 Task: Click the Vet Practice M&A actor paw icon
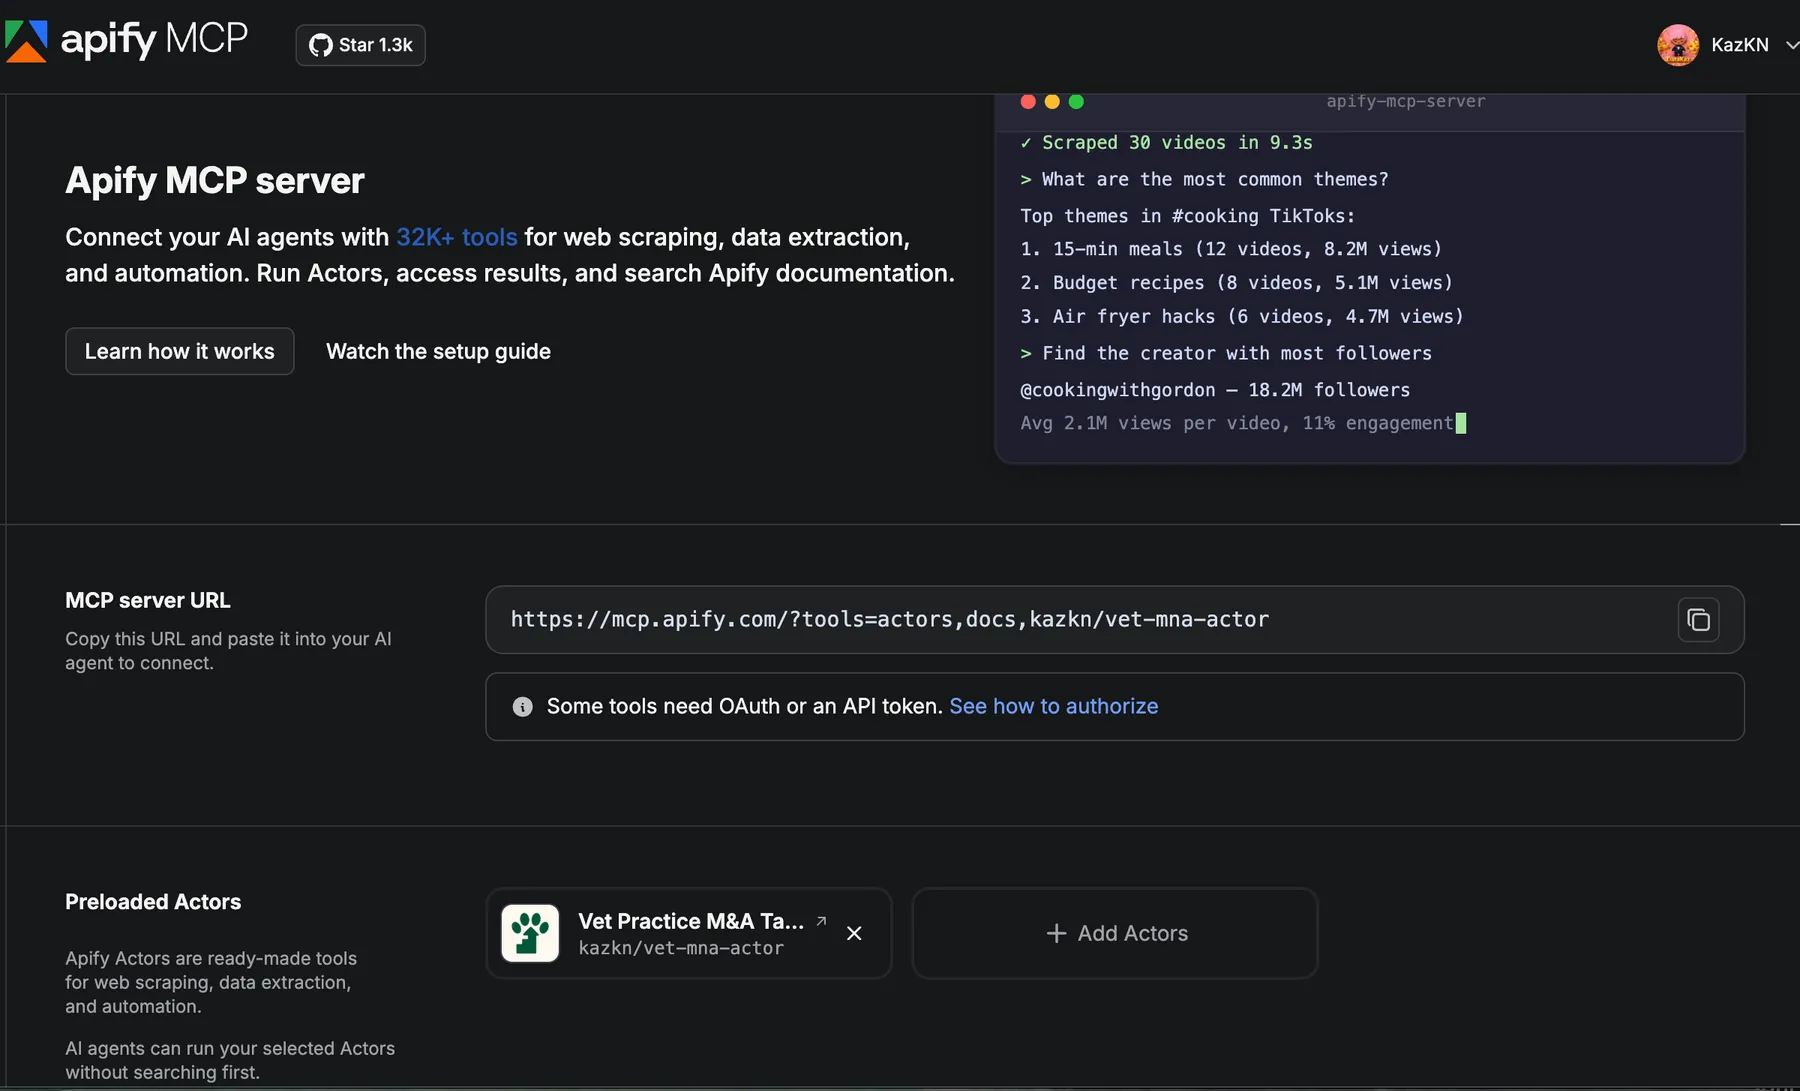[530, 933]
